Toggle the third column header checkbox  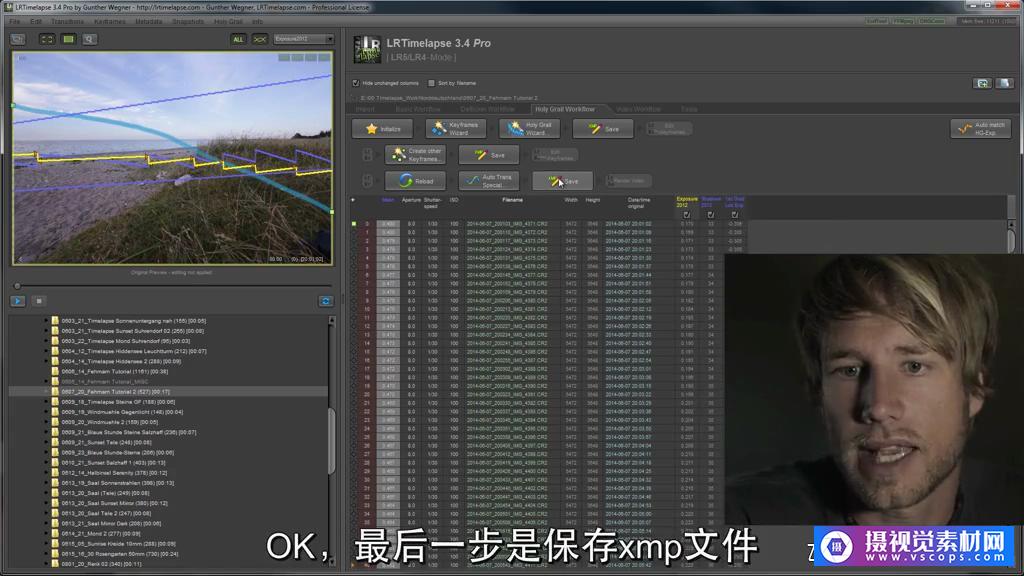(x=735, y=215)
